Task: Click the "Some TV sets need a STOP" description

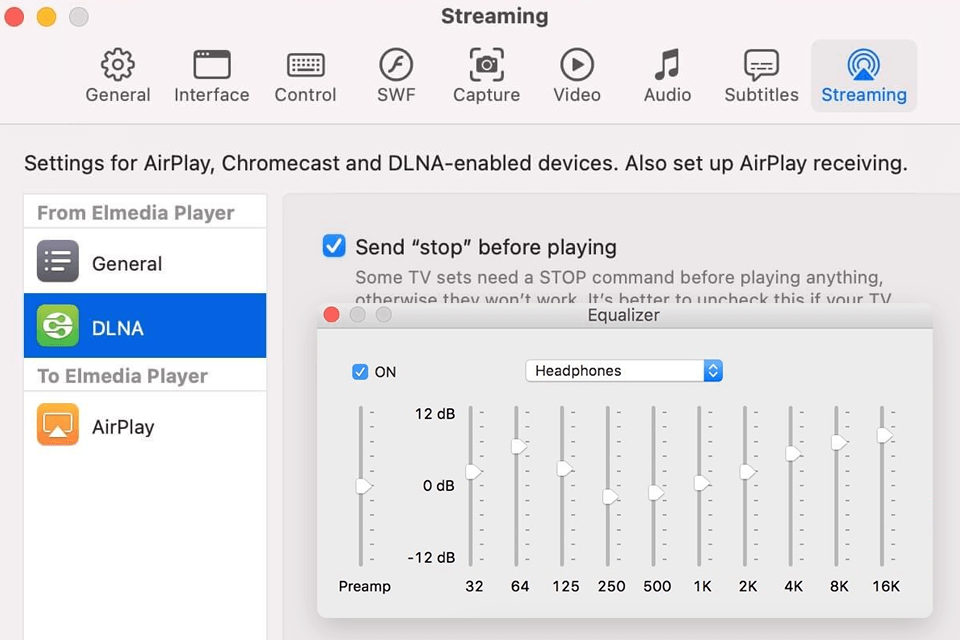Action: pos(623,288)
